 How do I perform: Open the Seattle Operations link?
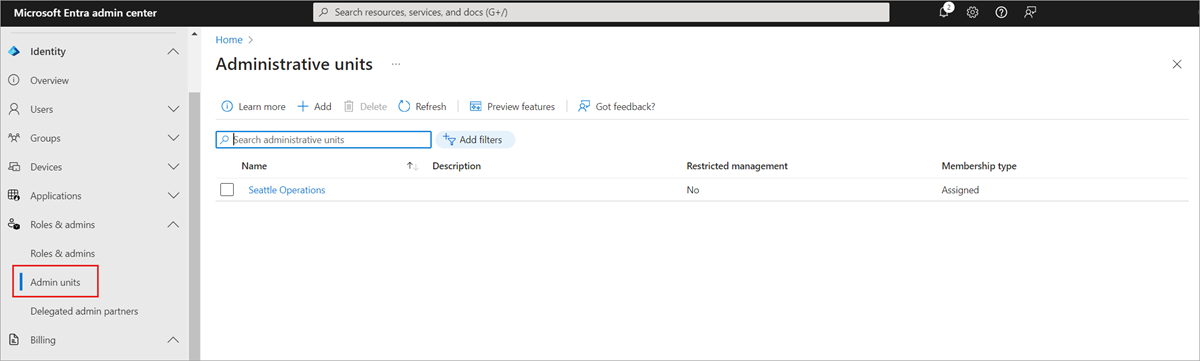287,190
